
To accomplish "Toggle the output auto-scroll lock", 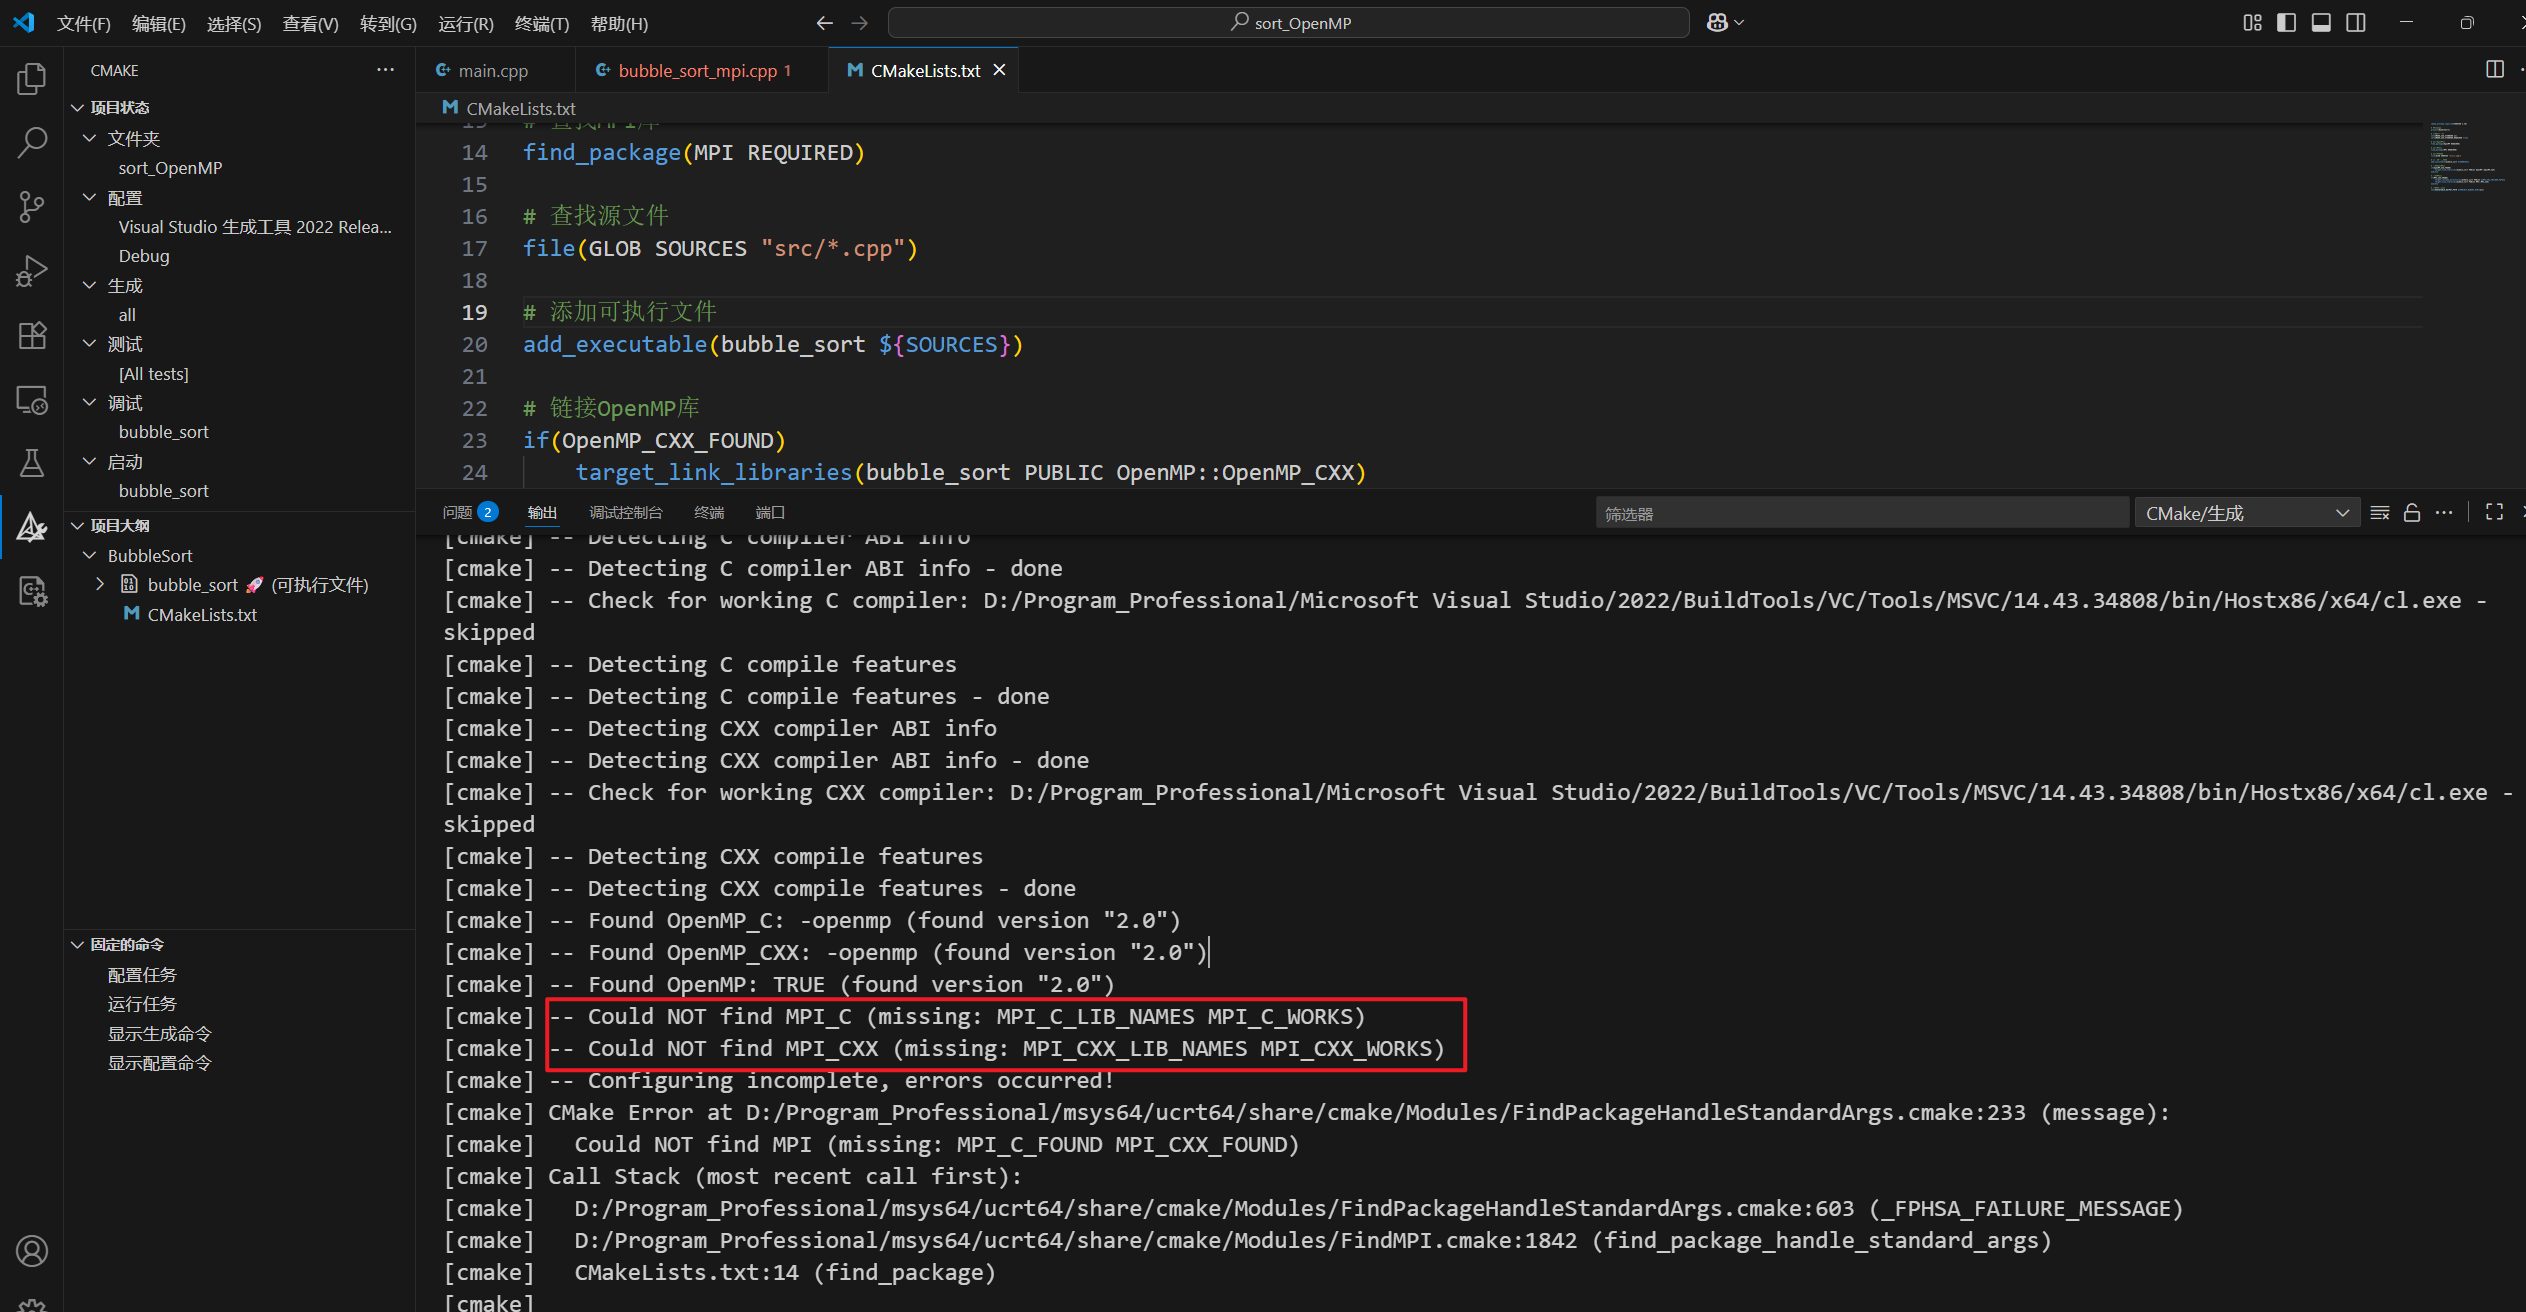I will coord(2411,512).
